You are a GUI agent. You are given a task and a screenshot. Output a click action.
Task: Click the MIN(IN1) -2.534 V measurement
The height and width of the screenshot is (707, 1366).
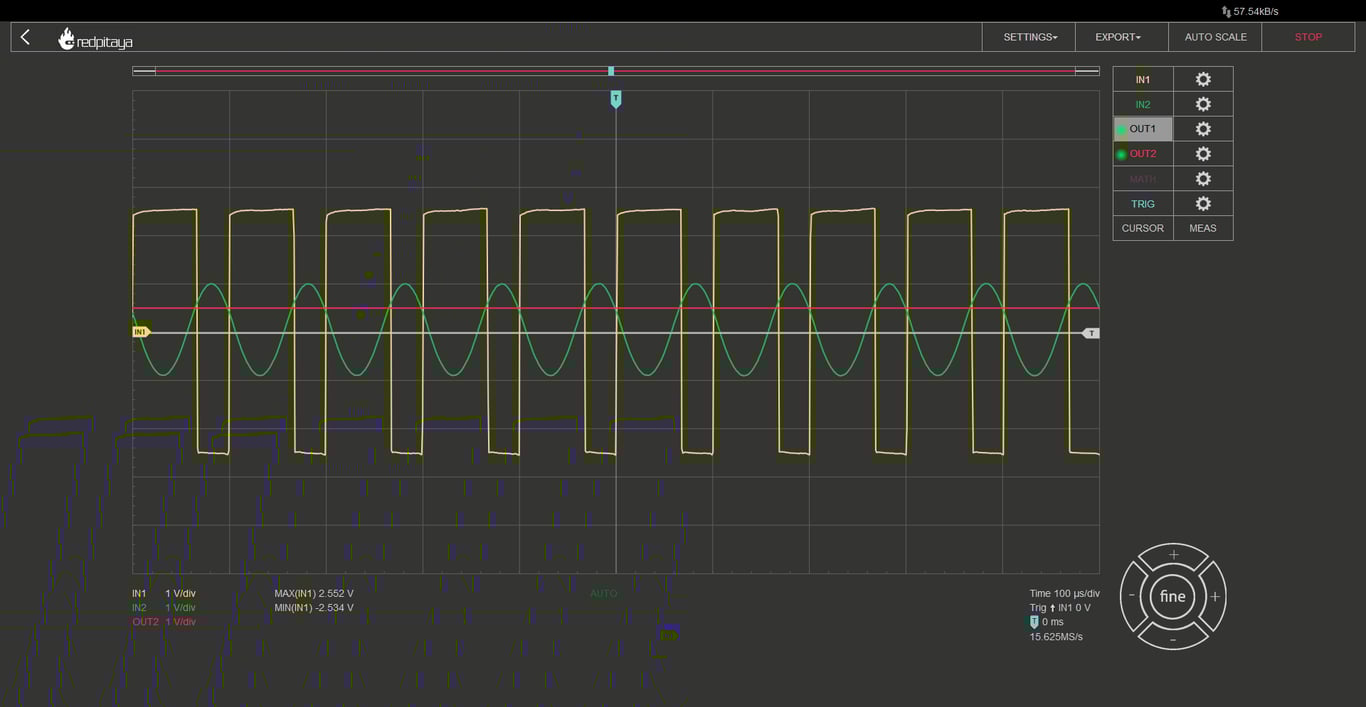(x=314, y=607)
